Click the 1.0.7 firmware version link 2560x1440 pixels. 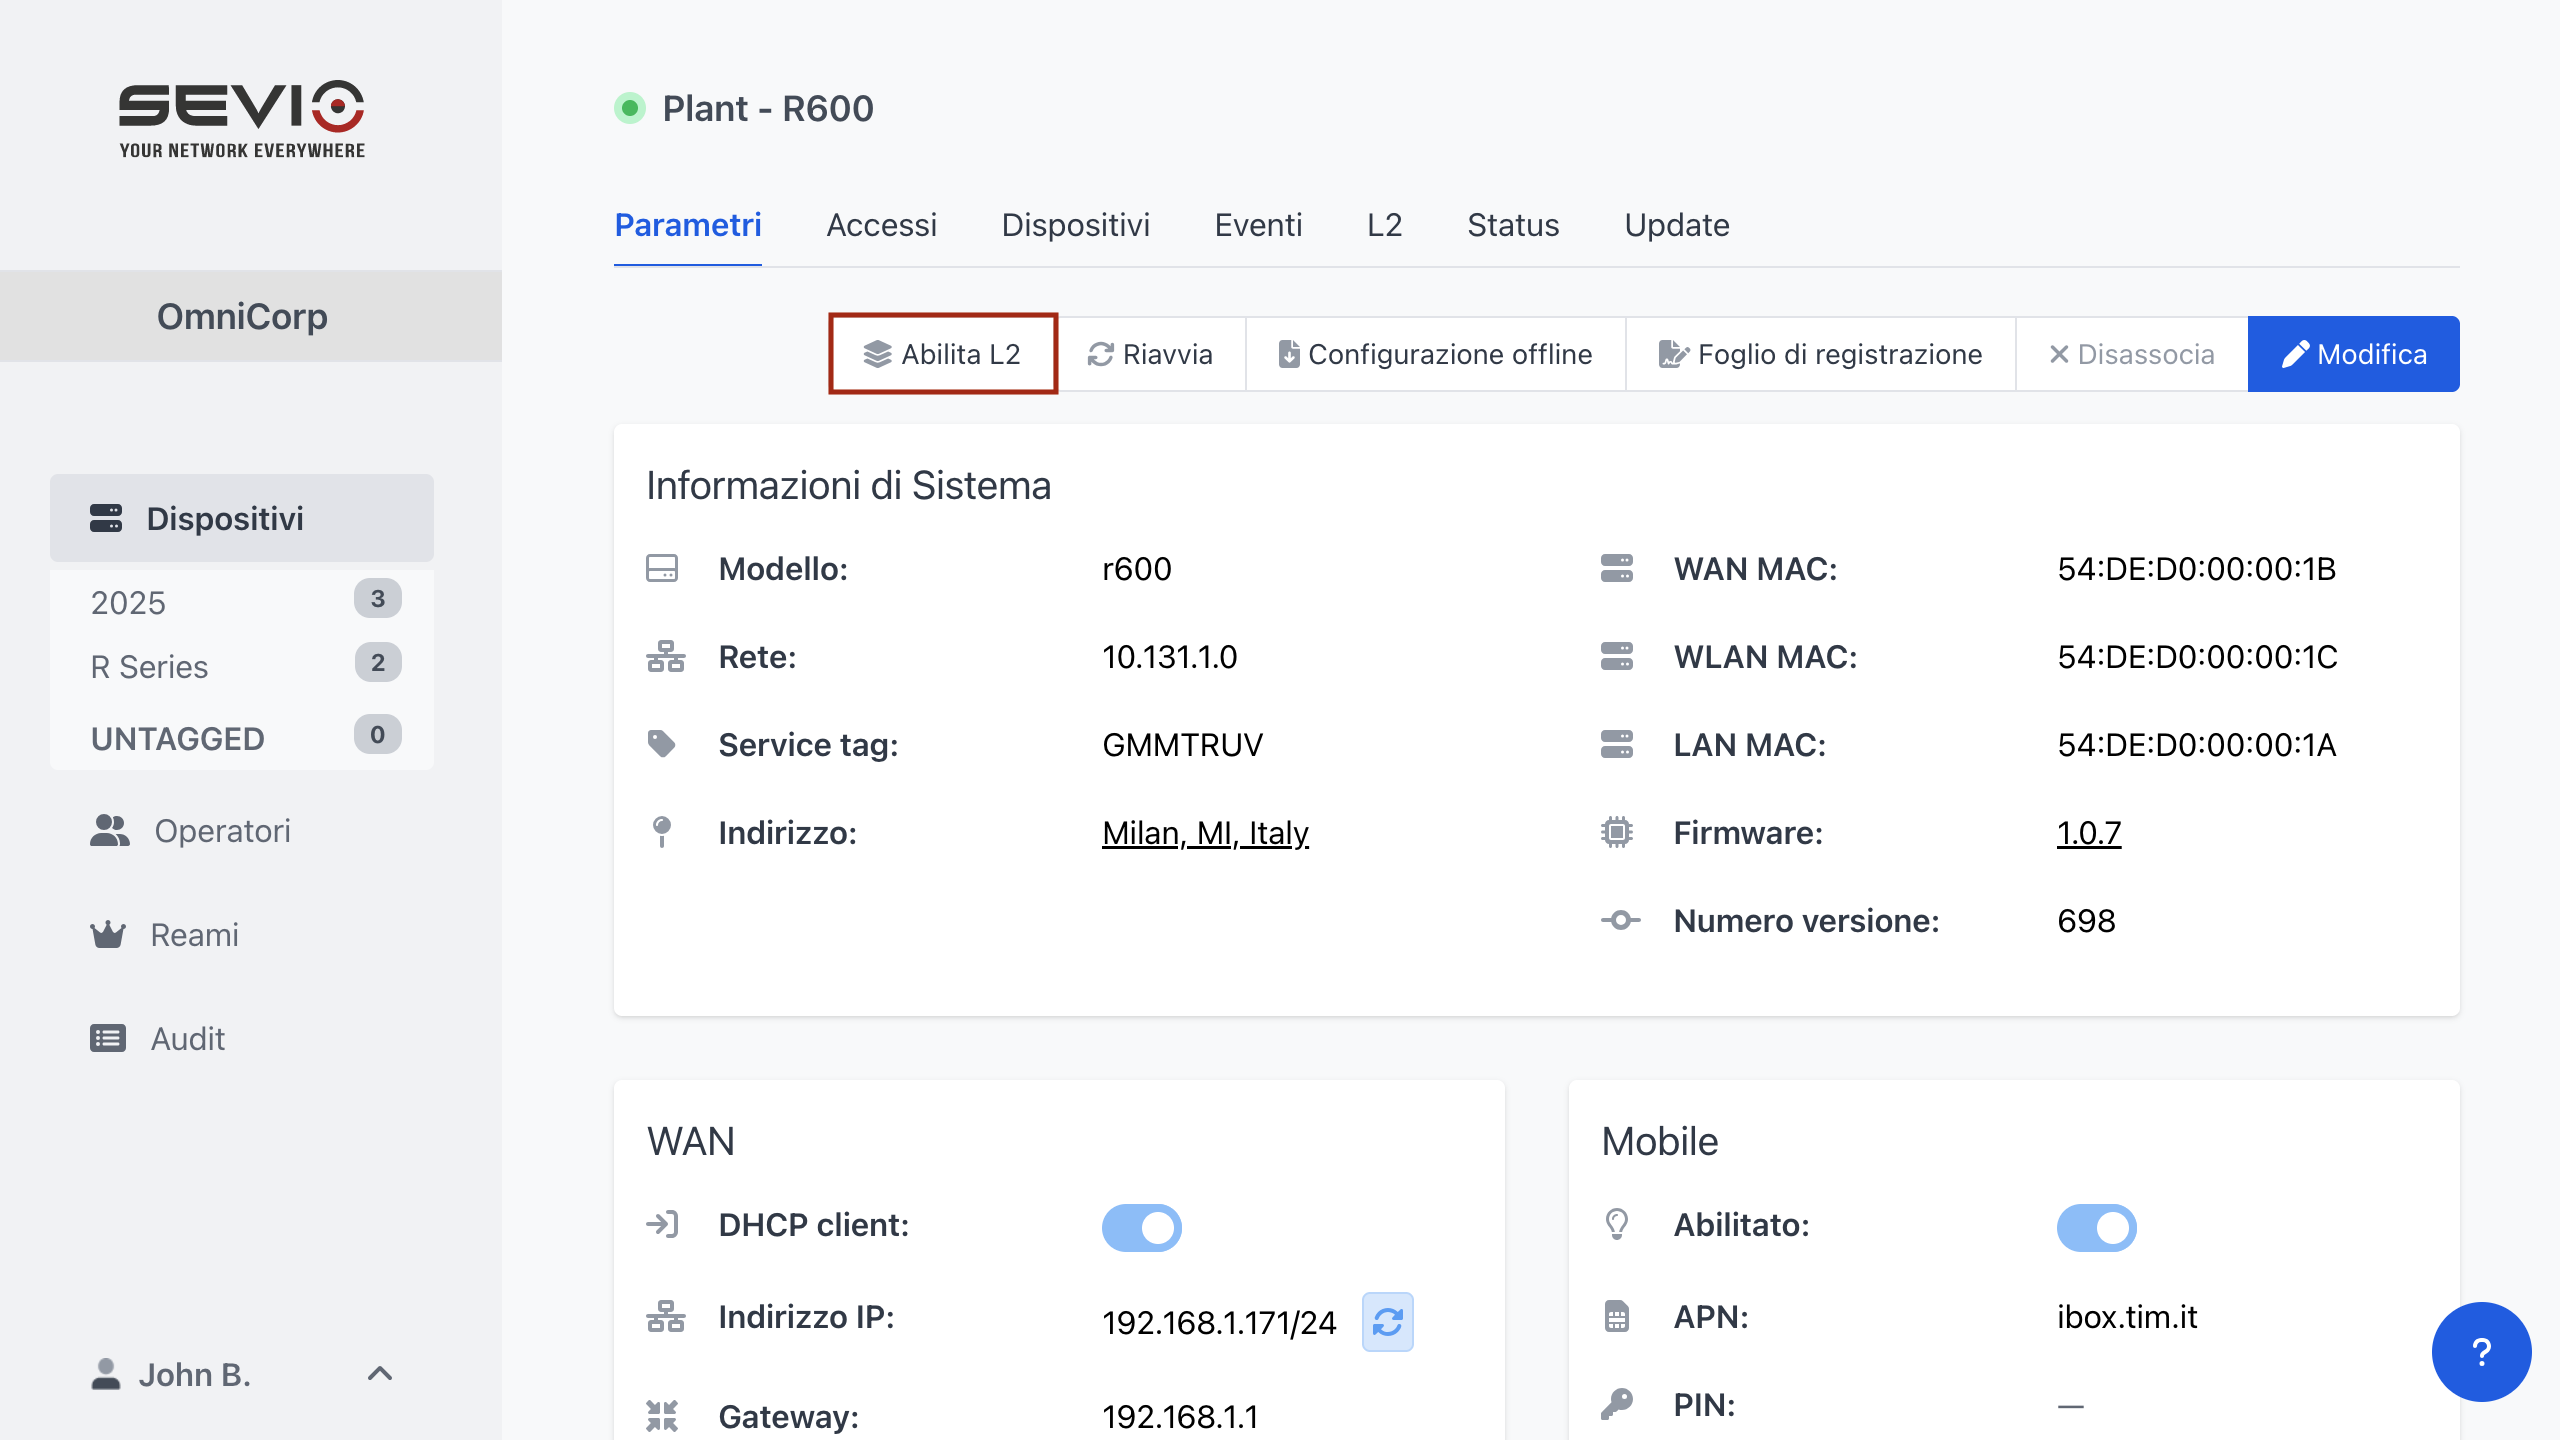[x=2088, y=833]
